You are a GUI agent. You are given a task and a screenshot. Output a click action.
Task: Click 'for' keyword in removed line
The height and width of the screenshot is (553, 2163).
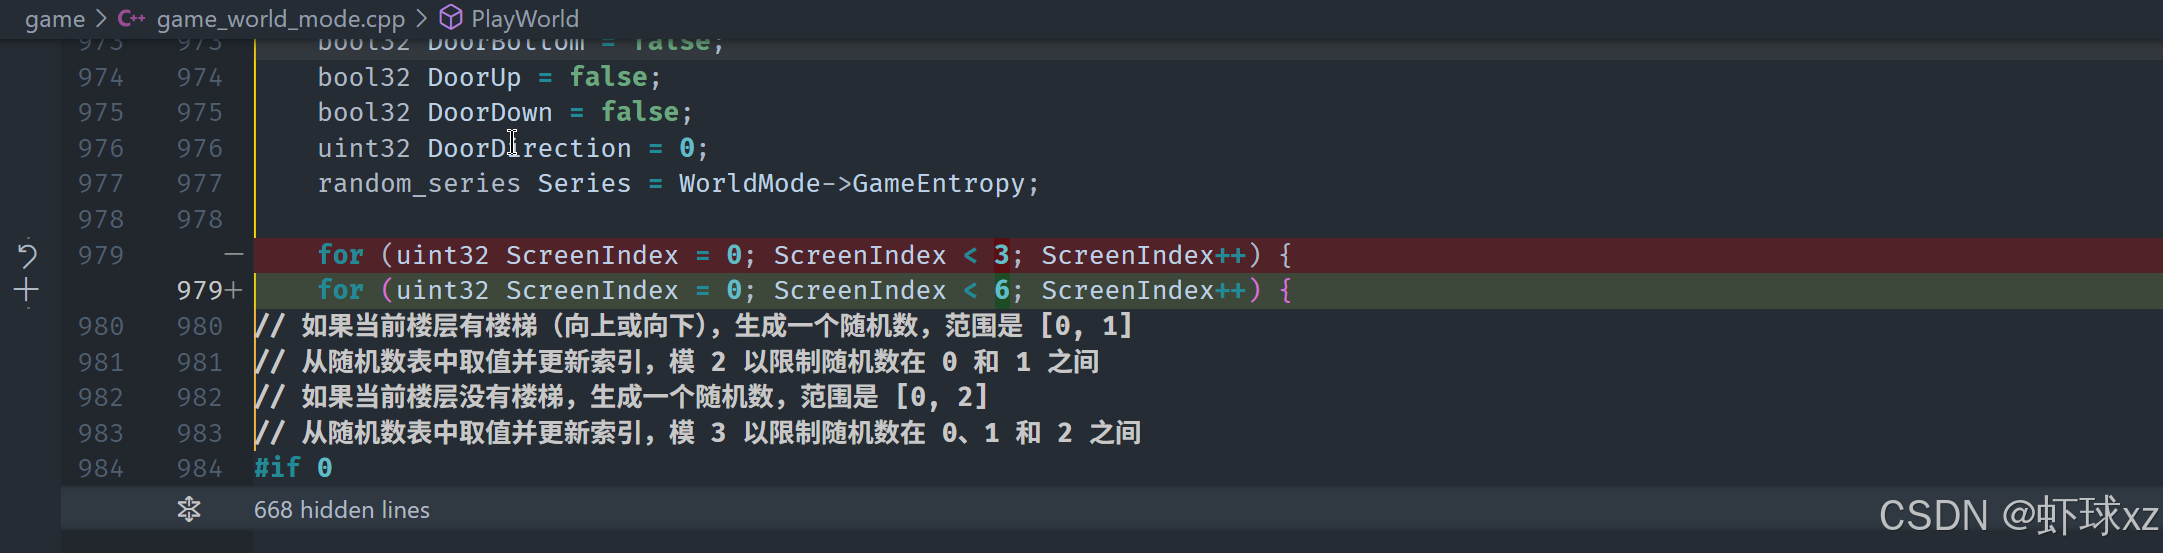341,255
